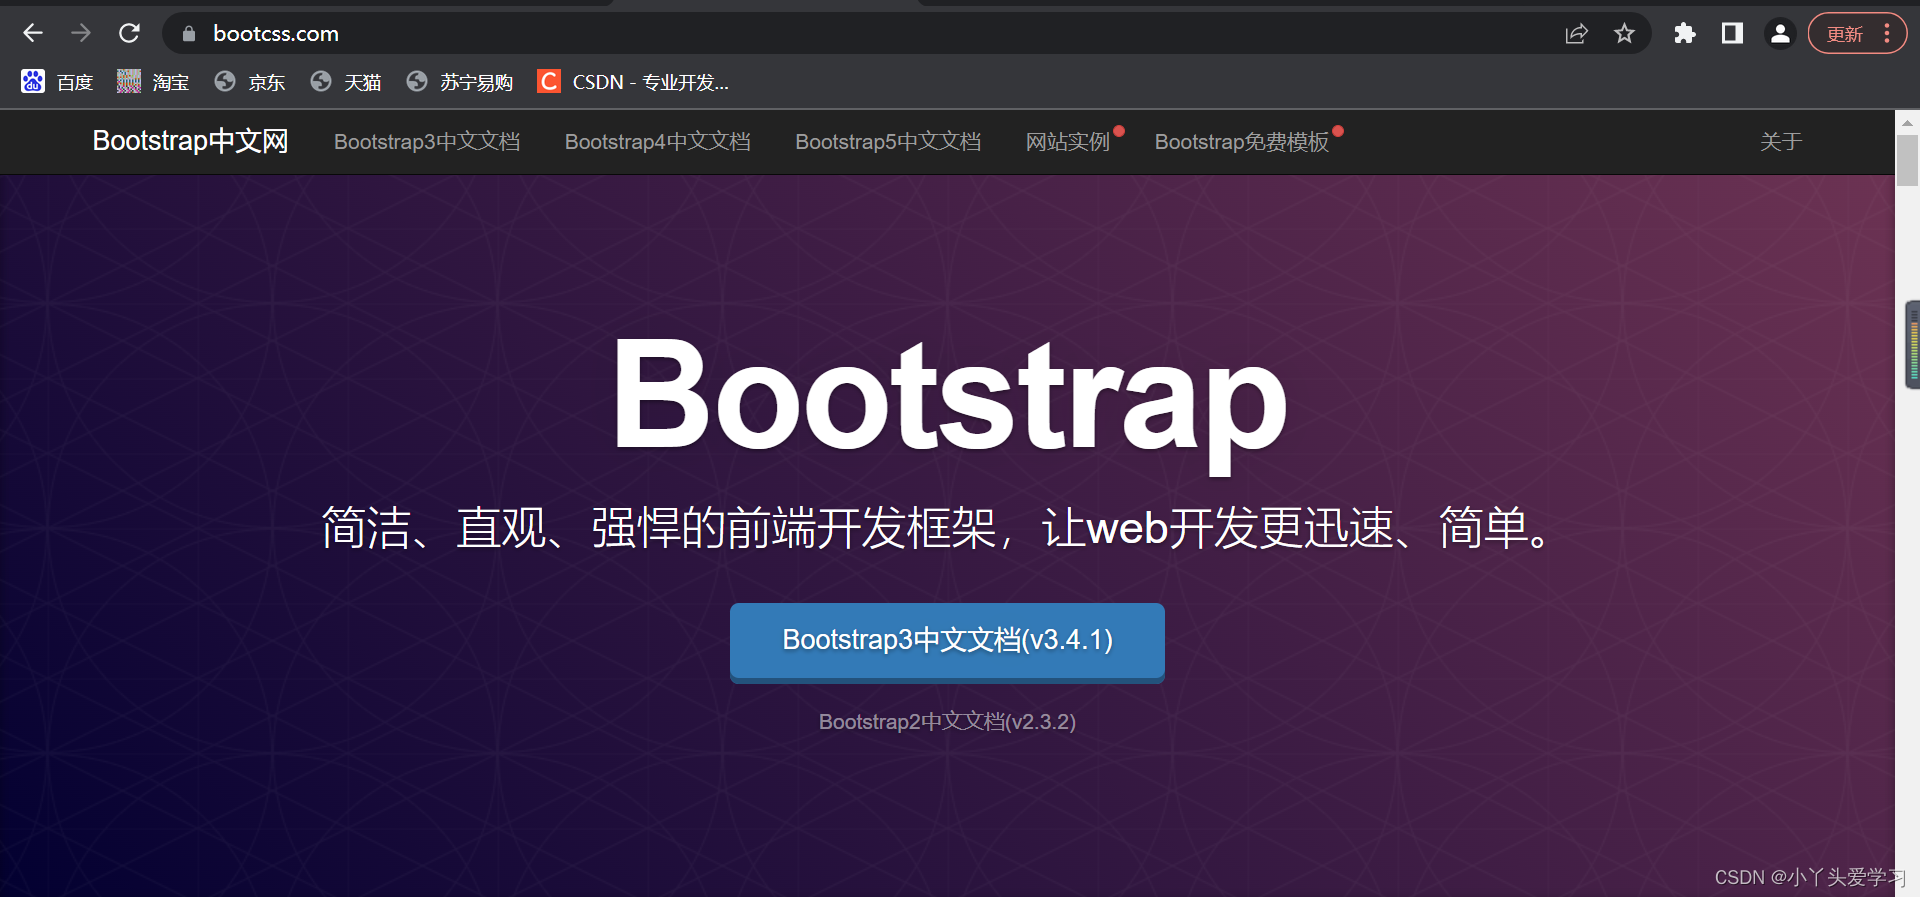This screenshot has width=1920, height=897.
Task: Click the 京东 globe favicon
Action: click(225, 81)
